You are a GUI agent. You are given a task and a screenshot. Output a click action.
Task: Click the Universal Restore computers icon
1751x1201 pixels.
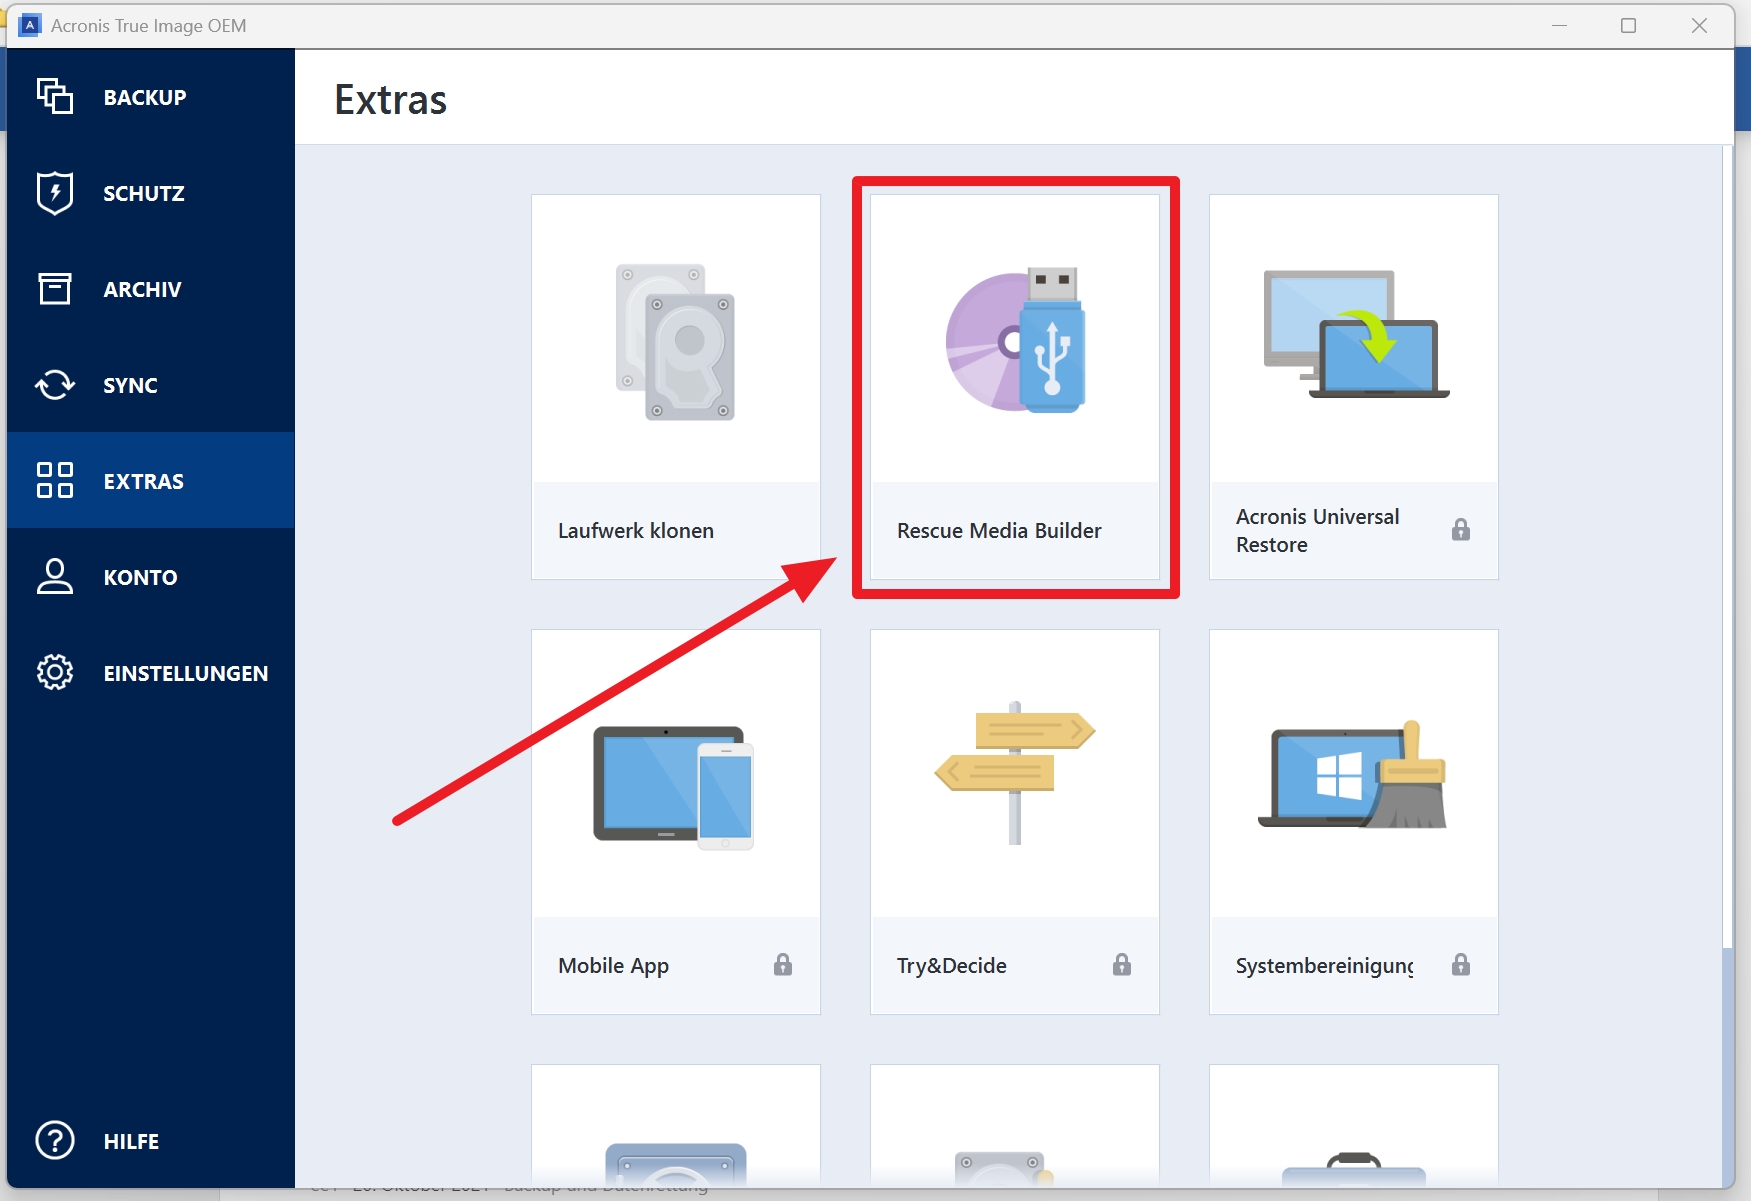[x=1355, y=334]
